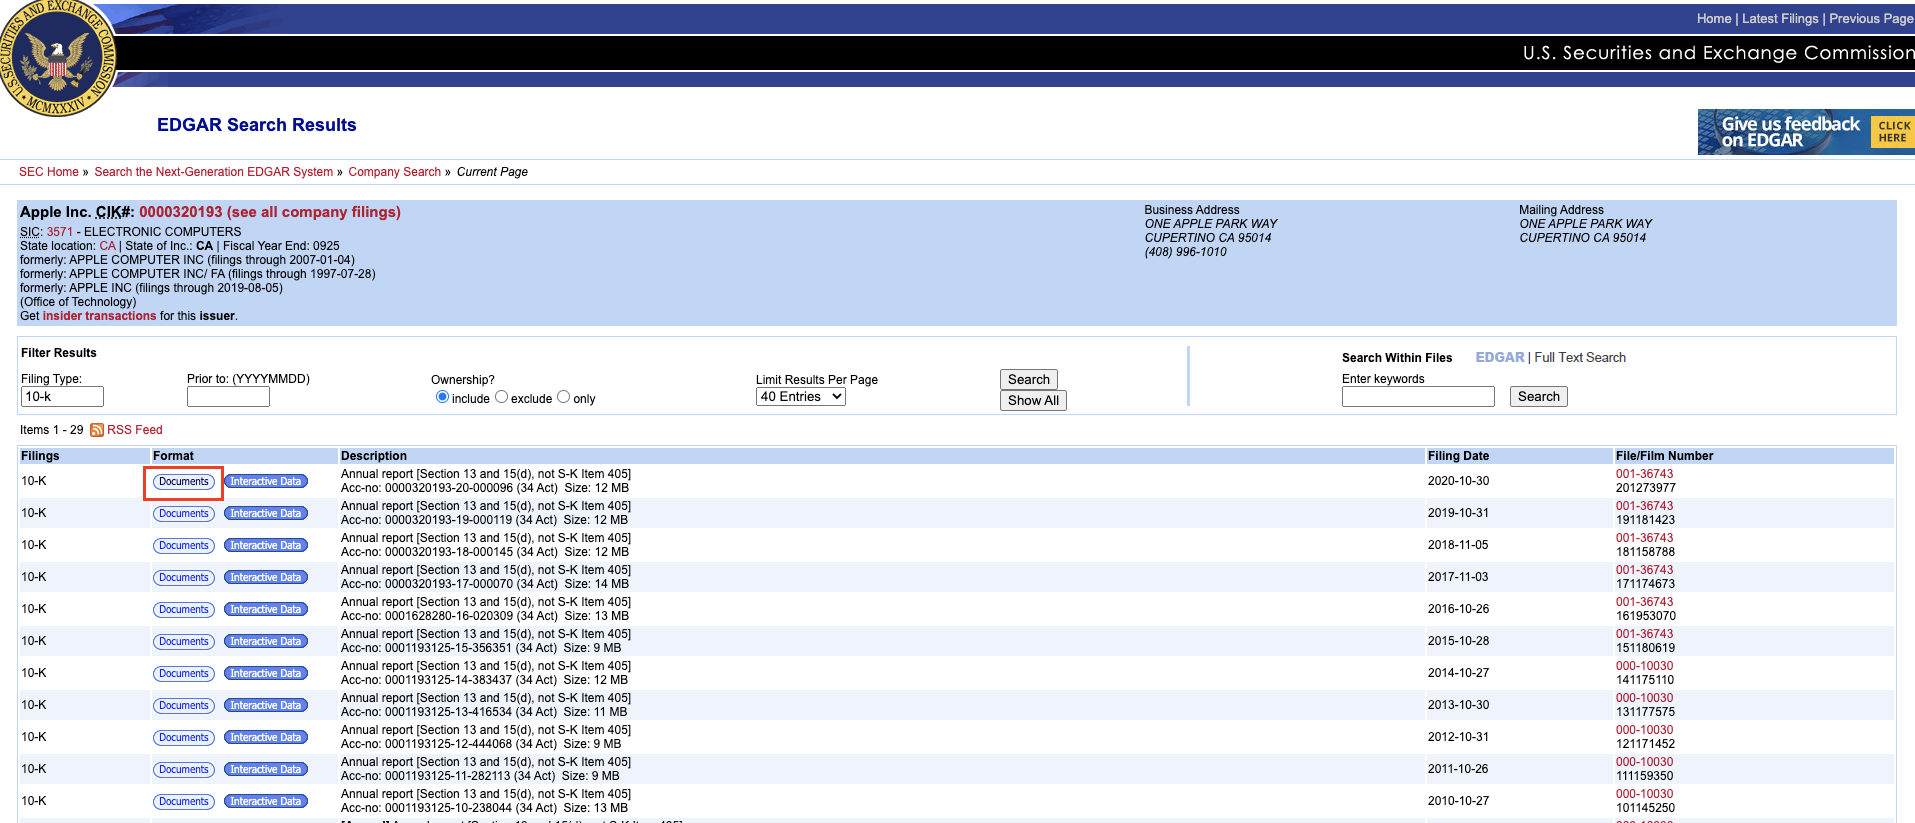Open the Home link in the top bar
This screenshot has width=1915, height=823.
[x=1714, y=19]
